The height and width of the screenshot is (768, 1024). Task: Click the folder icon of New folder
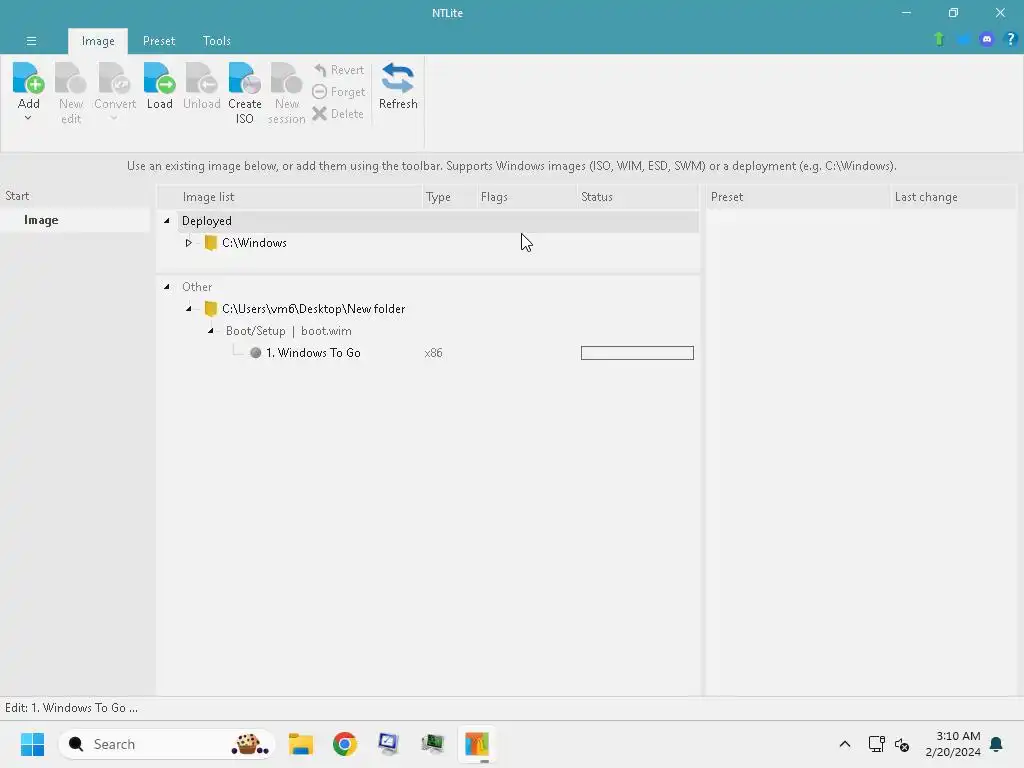(x=210, y=309)
